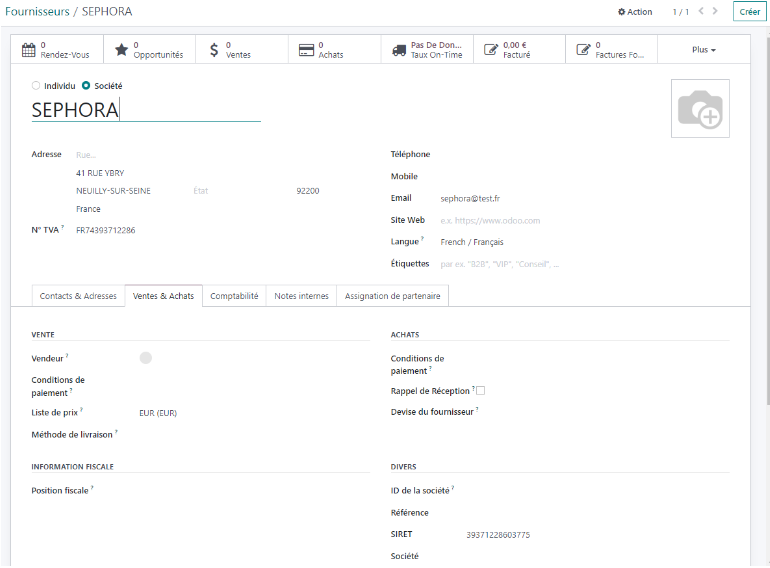Click the Créer button
Screen dimensions: 770x568
[x=749, y=12]
